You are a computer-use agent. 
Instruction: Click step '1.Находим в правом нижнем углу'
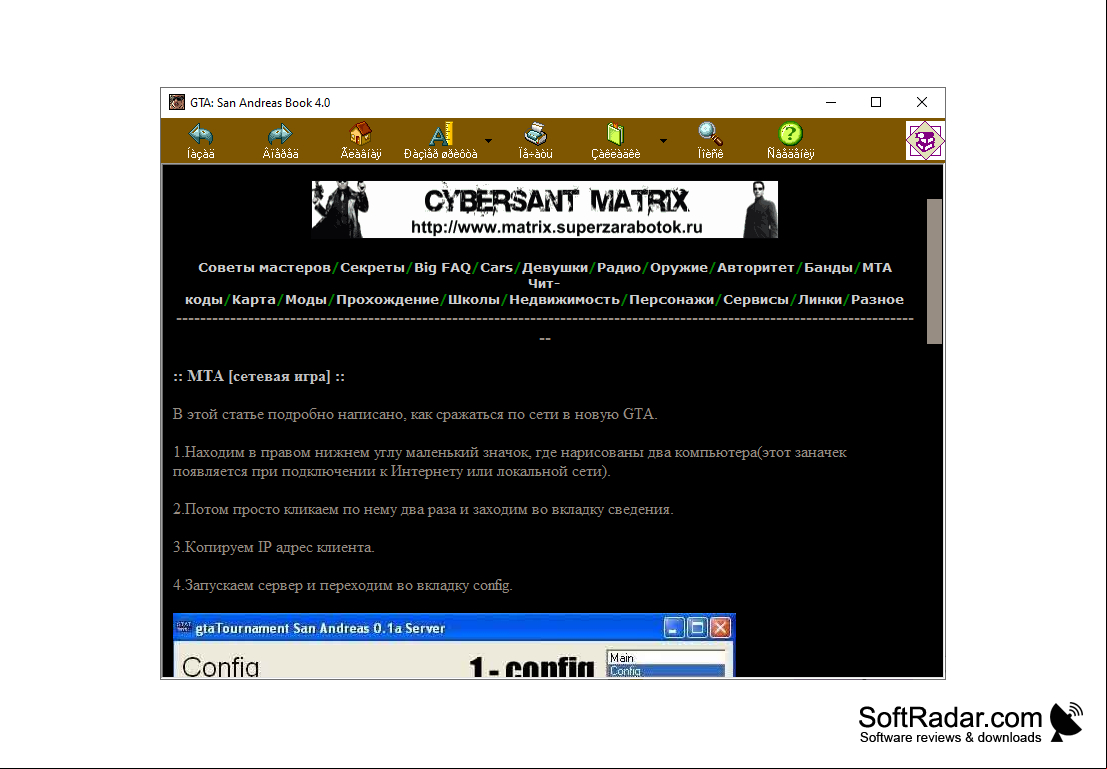(510, 462)
